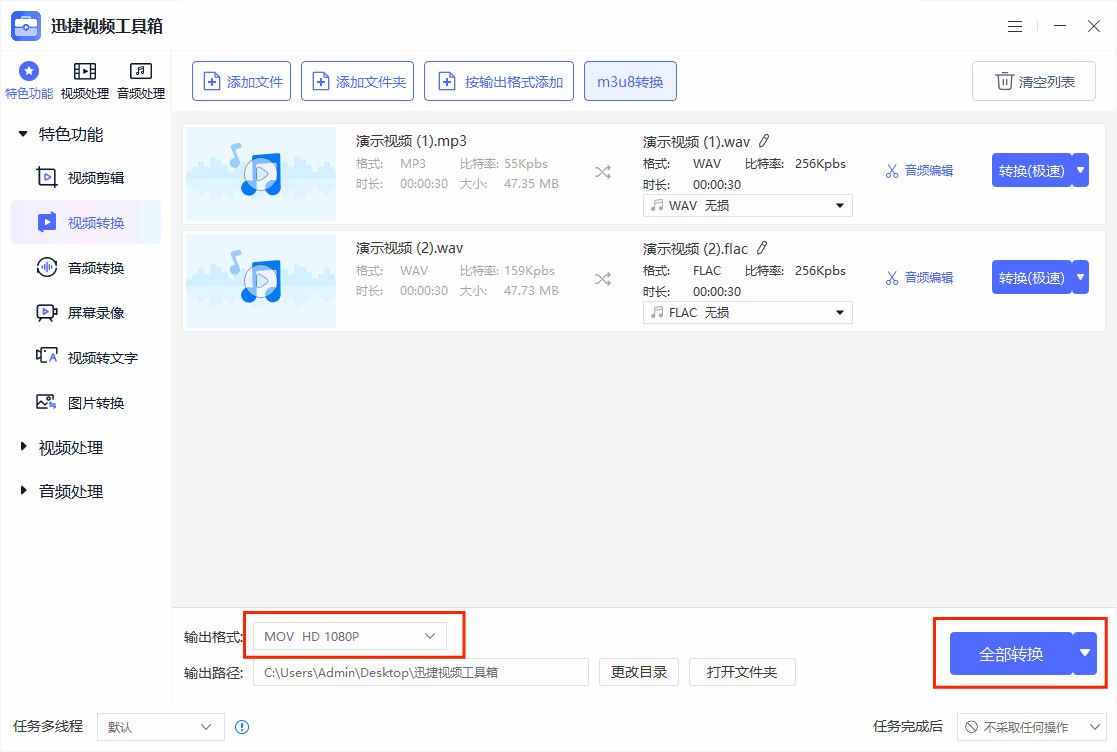The image size is (1117, 752).
Task: Expand arrow next to 全部转换
Action: [1085, 653]
